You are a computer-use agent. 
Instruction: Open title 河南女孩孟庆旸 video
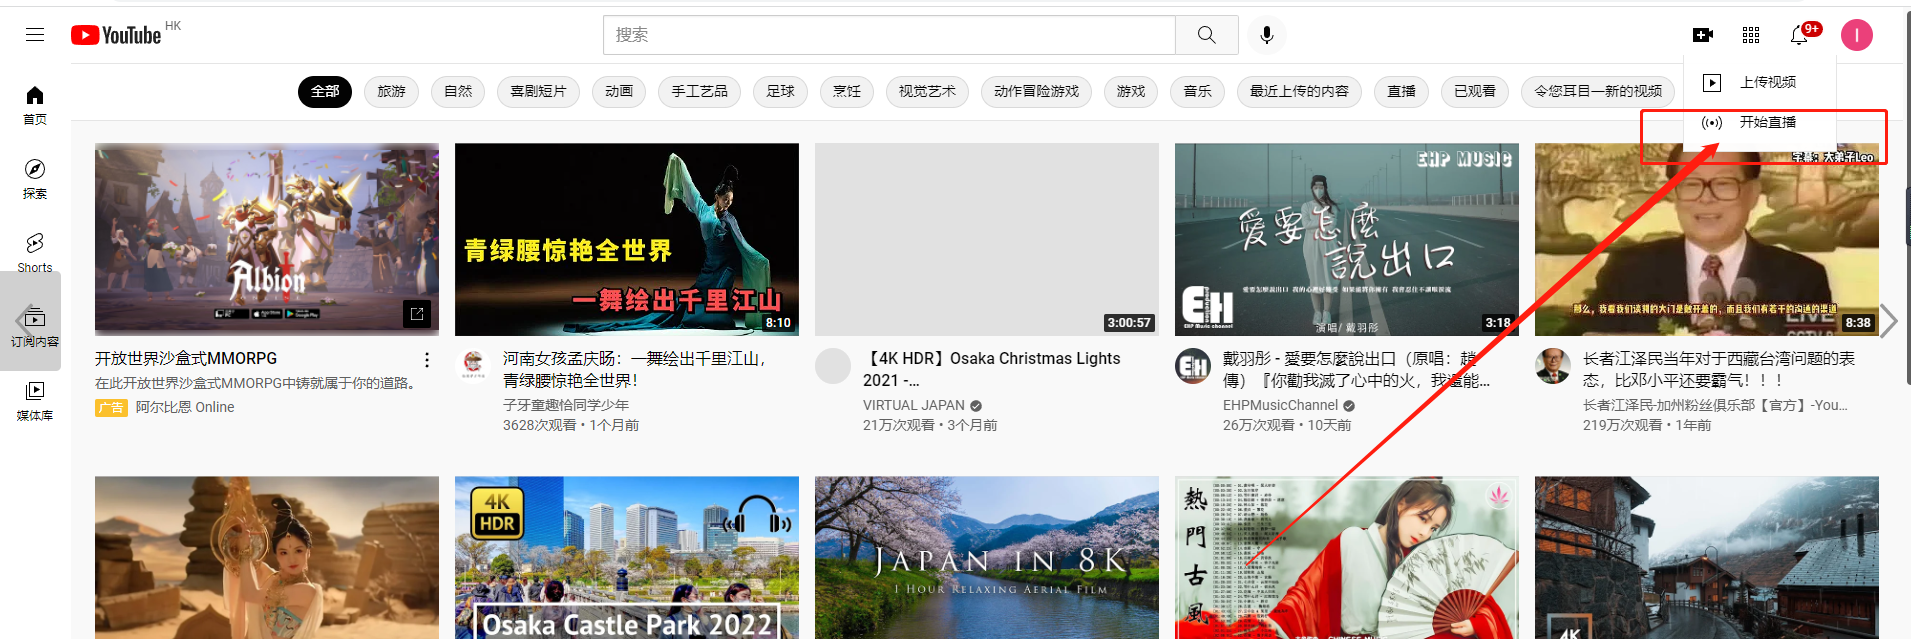coord(635,369)
